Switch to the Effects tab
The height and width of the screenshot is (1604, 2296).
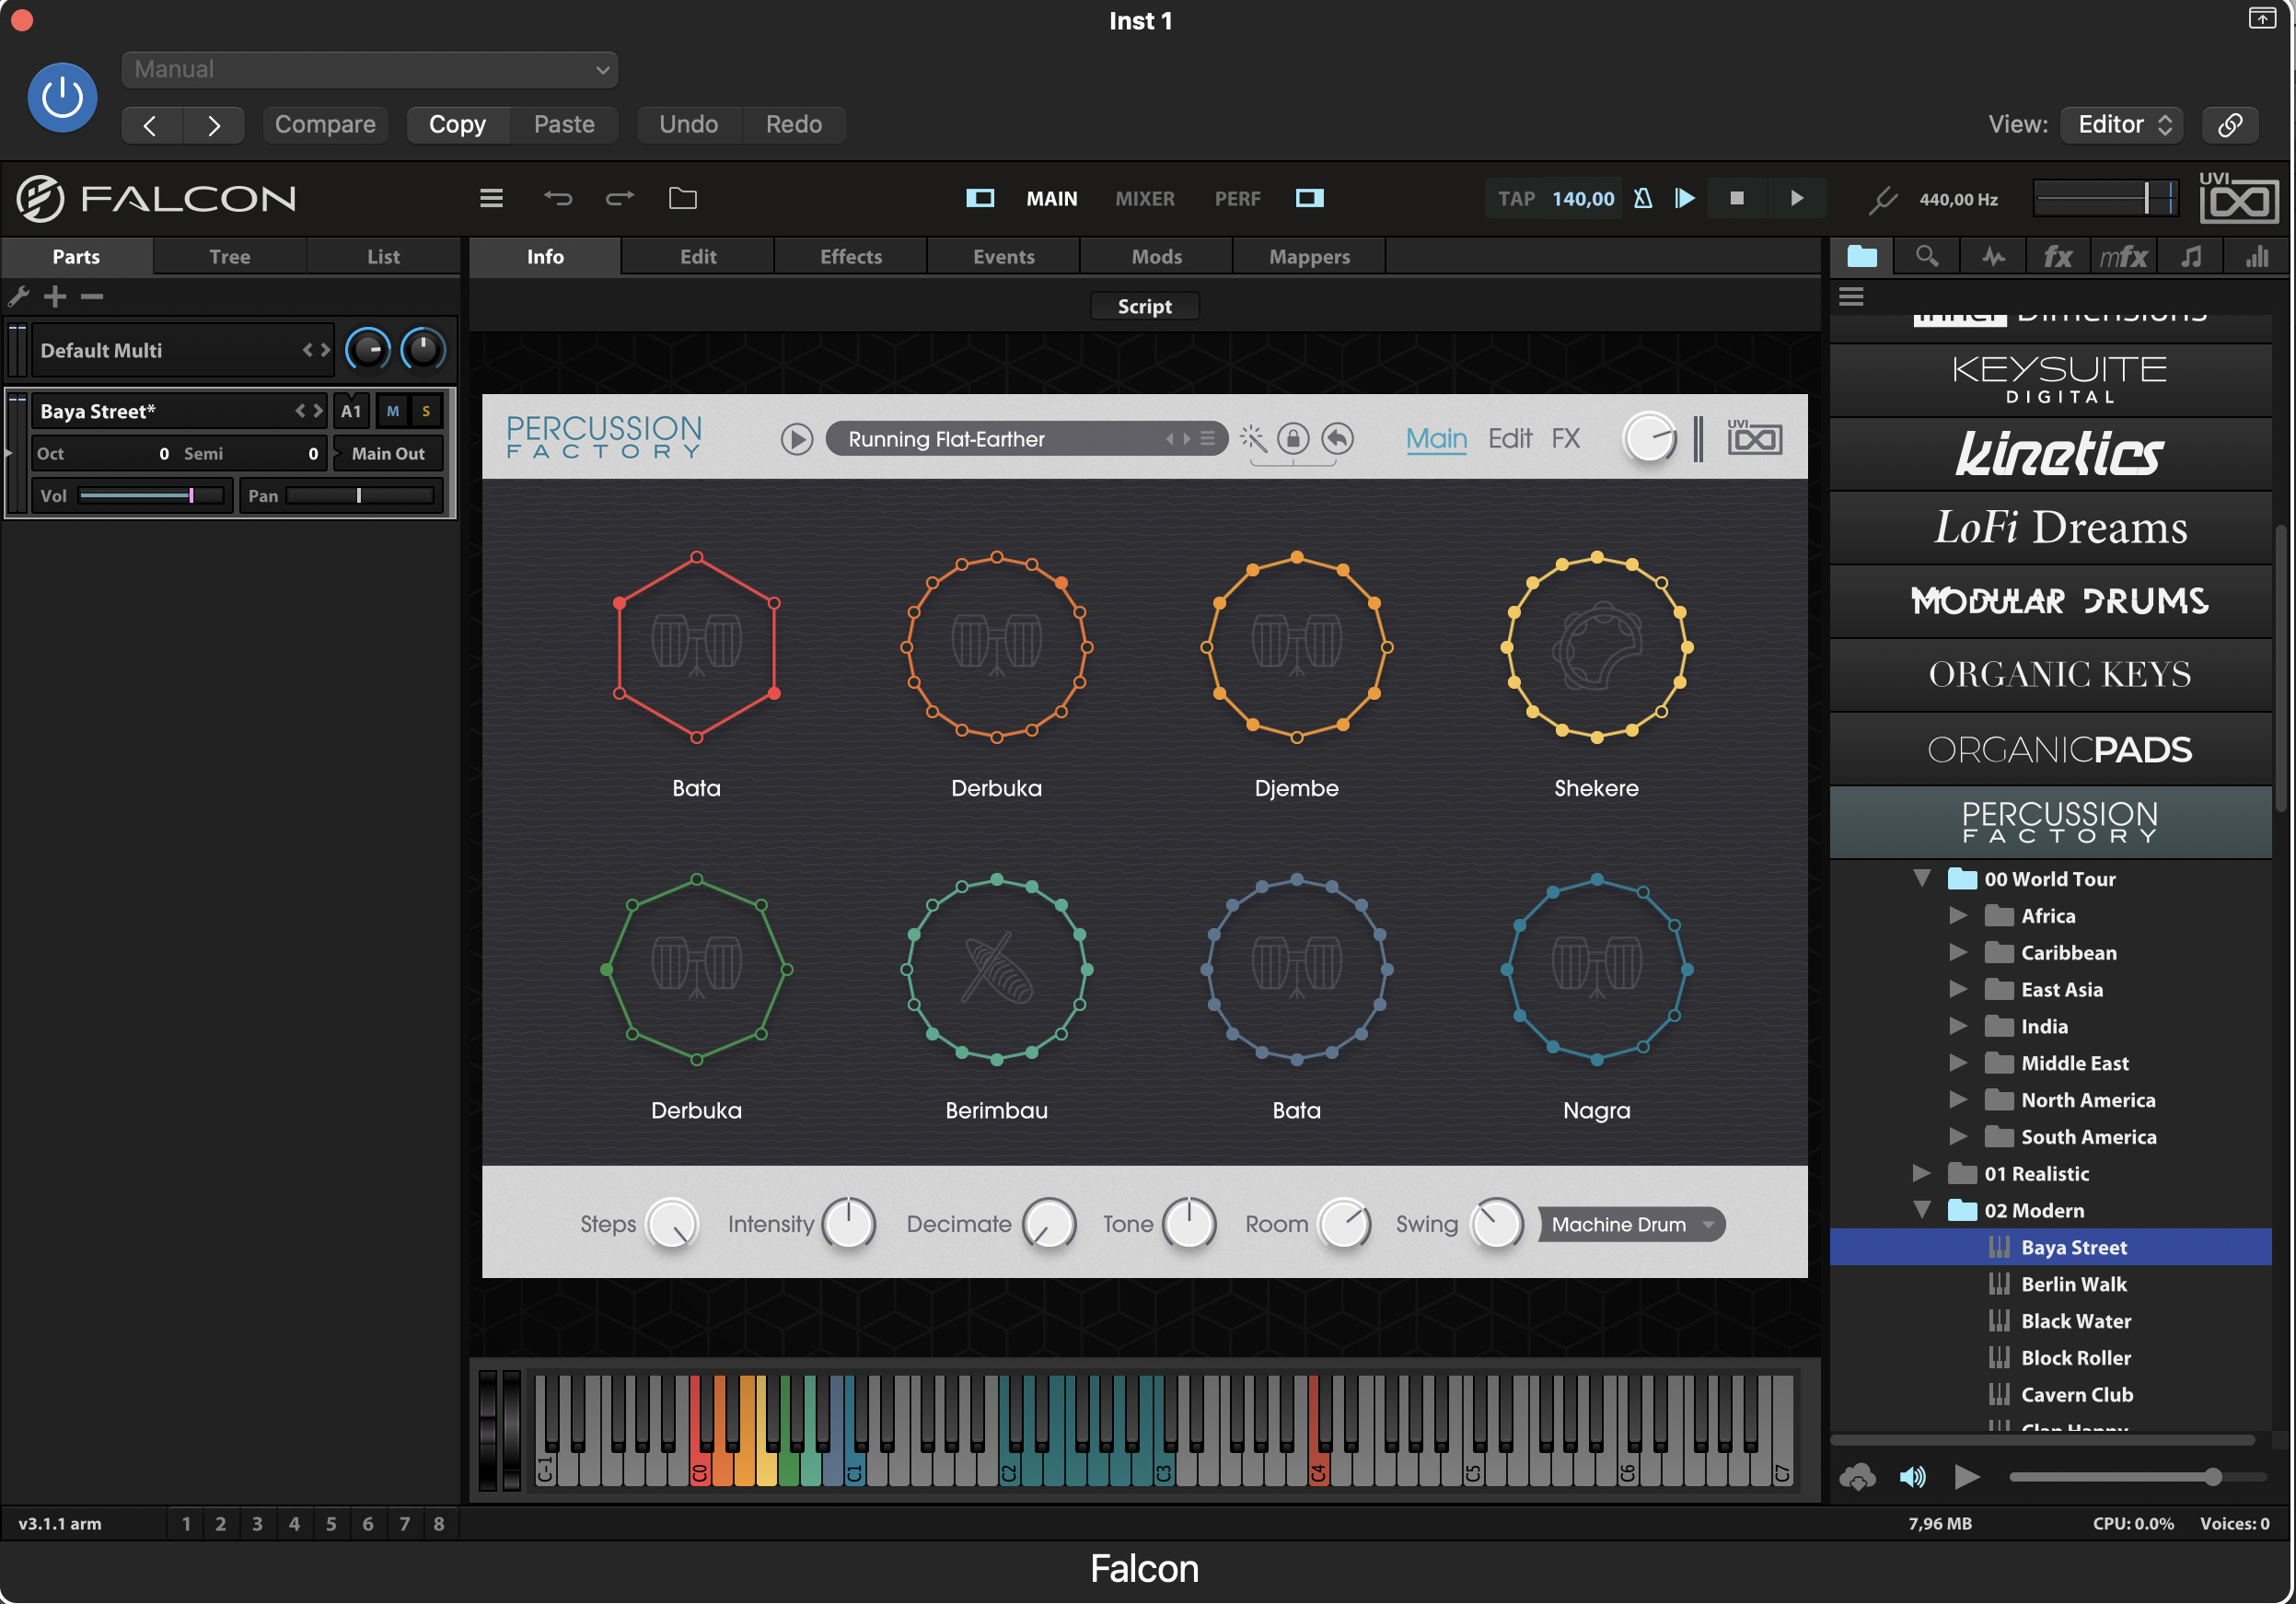(851, 256)
